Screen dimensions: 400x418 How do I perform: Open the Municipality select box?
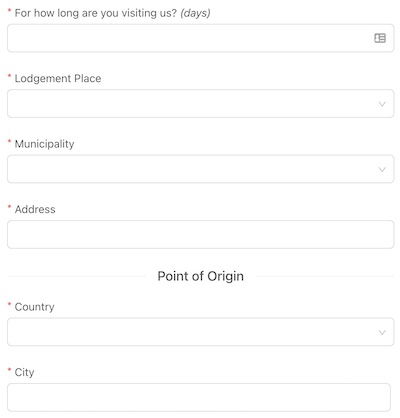point(200,169)
